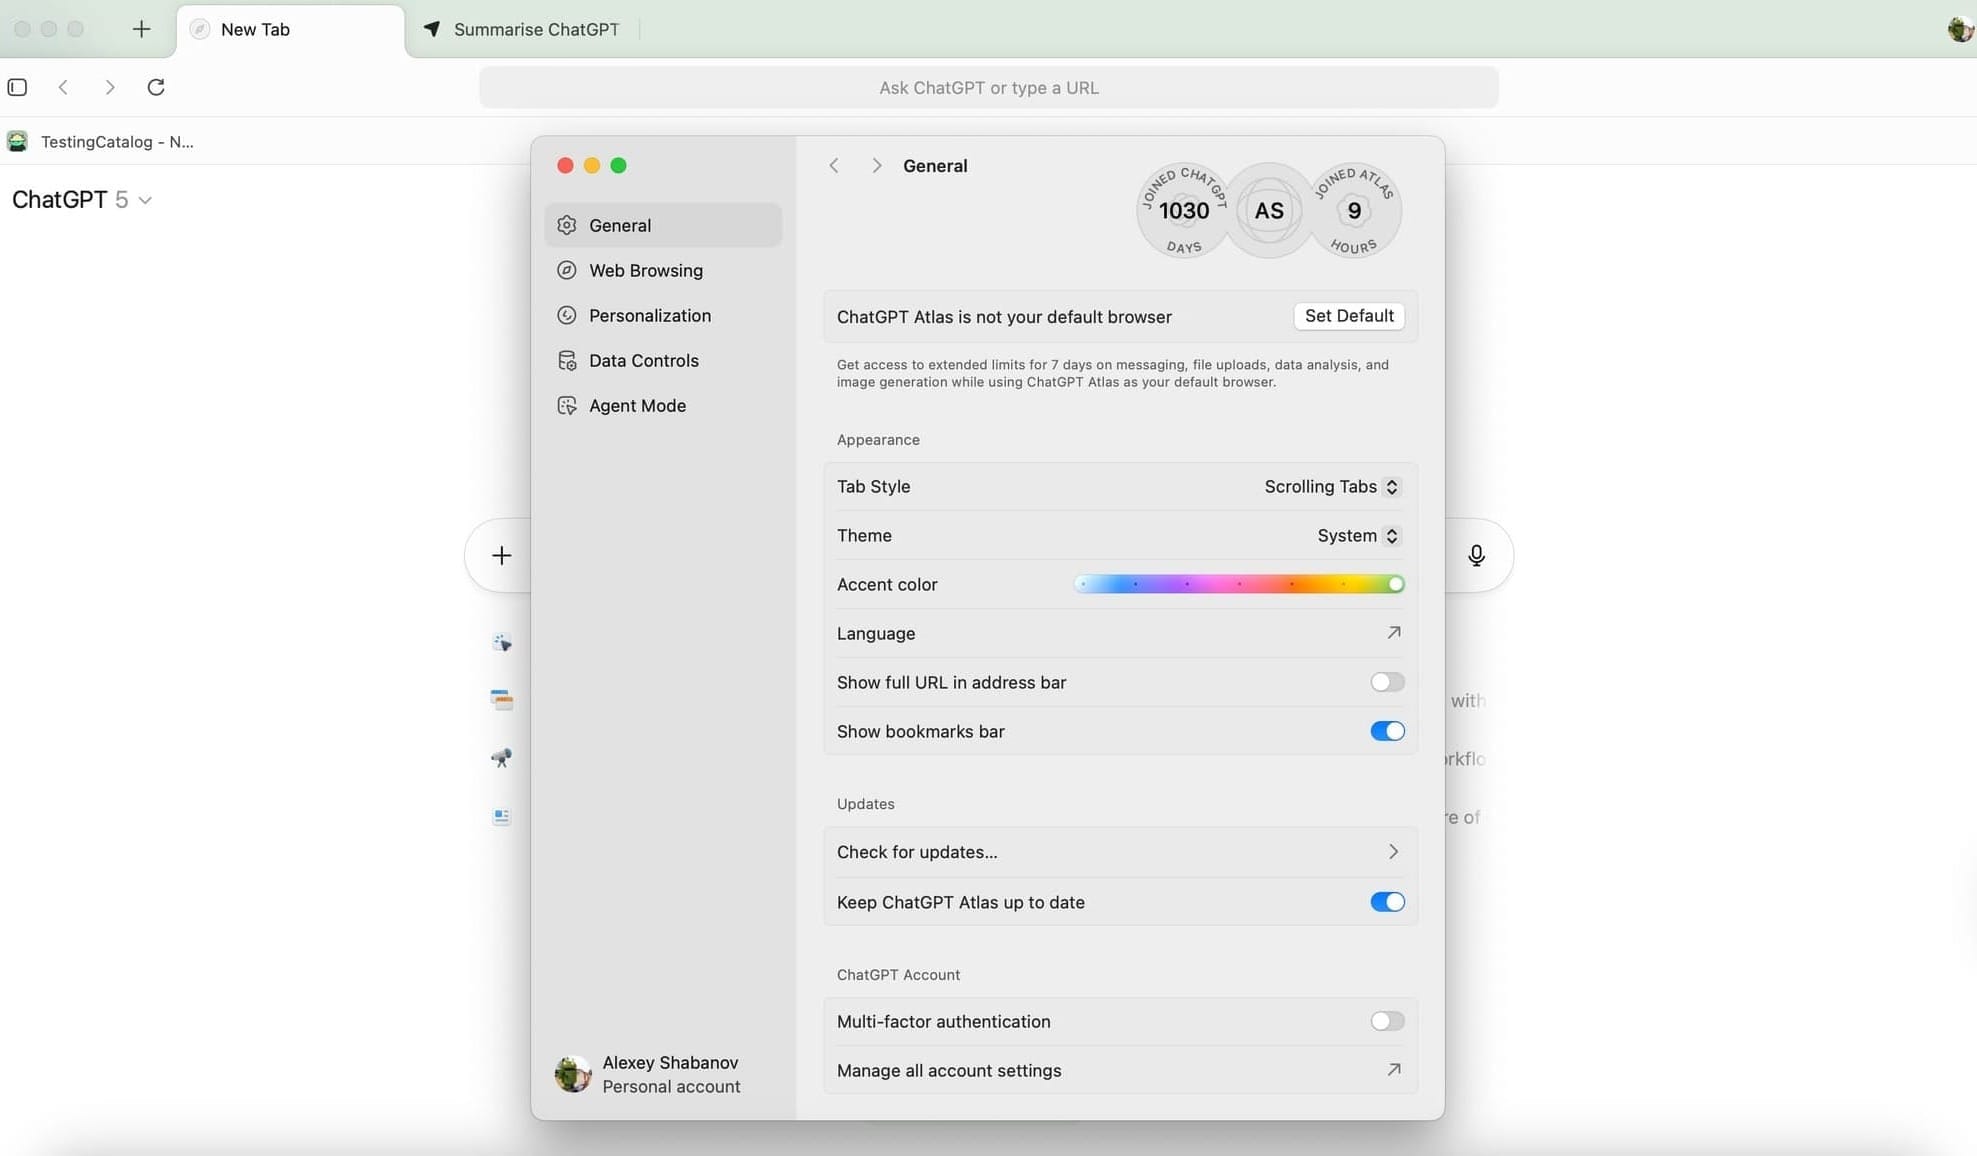The image size is (1977, 1156).
Task: Click the Language external link arrow
Action: point(1393,633)
